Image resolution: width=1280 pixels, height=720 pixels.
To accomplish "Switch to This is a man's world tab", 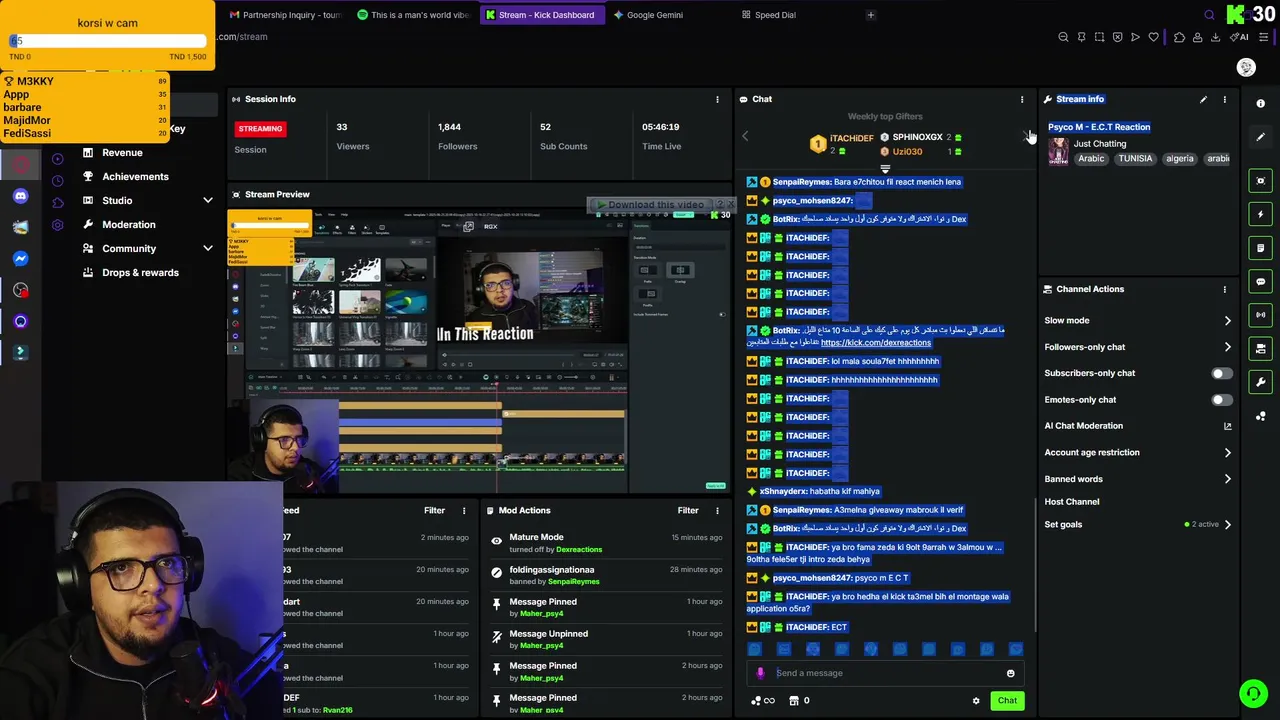I will [x=413, y=15].
